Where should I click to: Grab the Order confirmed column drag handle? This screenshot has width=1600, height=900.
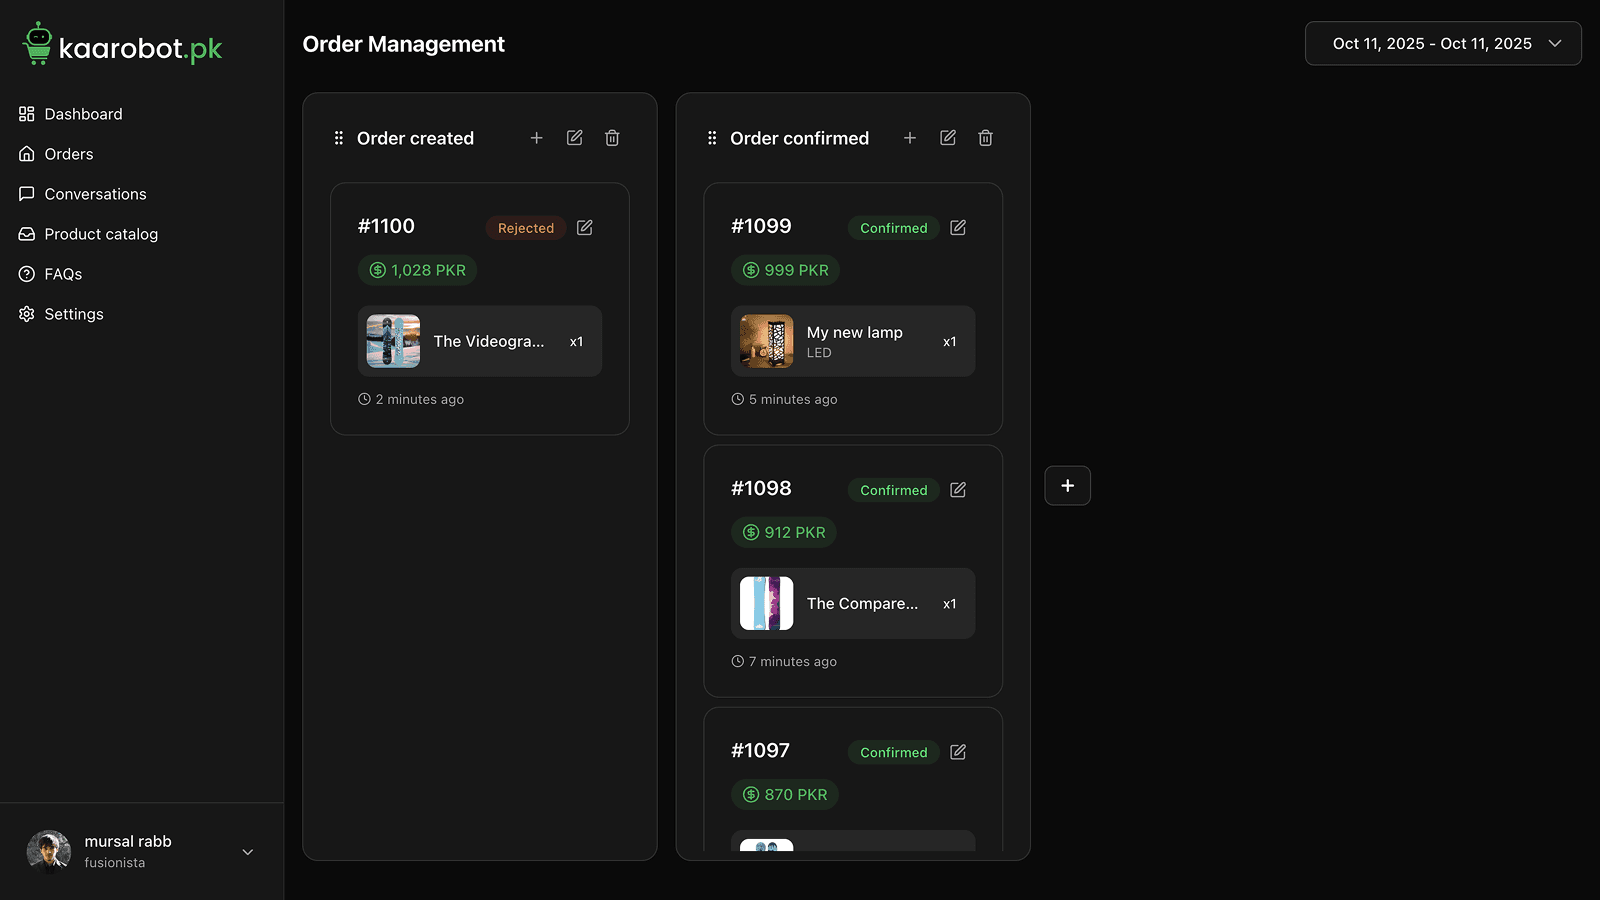pos(712,138)
